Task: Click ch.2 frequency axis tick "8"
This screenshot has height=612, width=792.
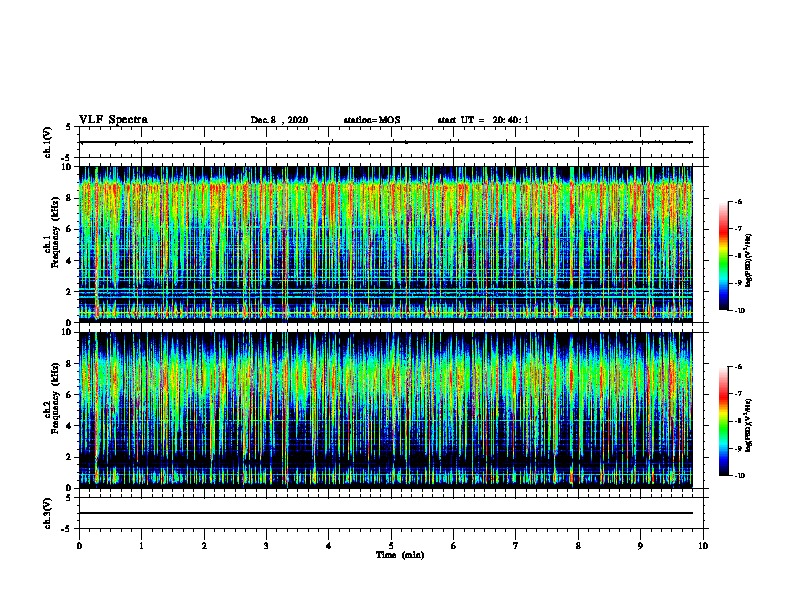Action: point(69,364)
